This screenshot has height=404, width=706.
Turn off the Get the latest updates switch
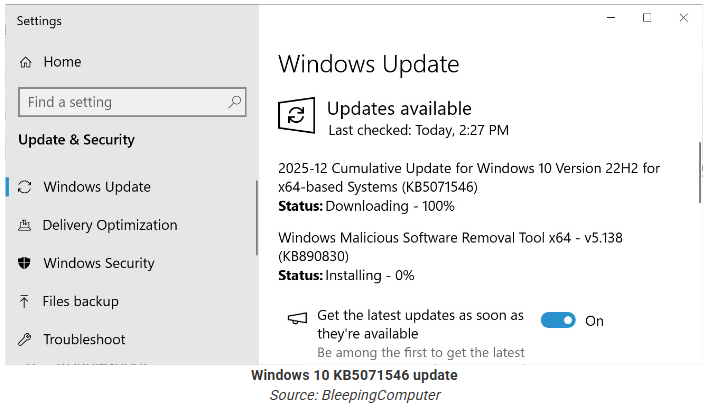[x=558, y=320]
